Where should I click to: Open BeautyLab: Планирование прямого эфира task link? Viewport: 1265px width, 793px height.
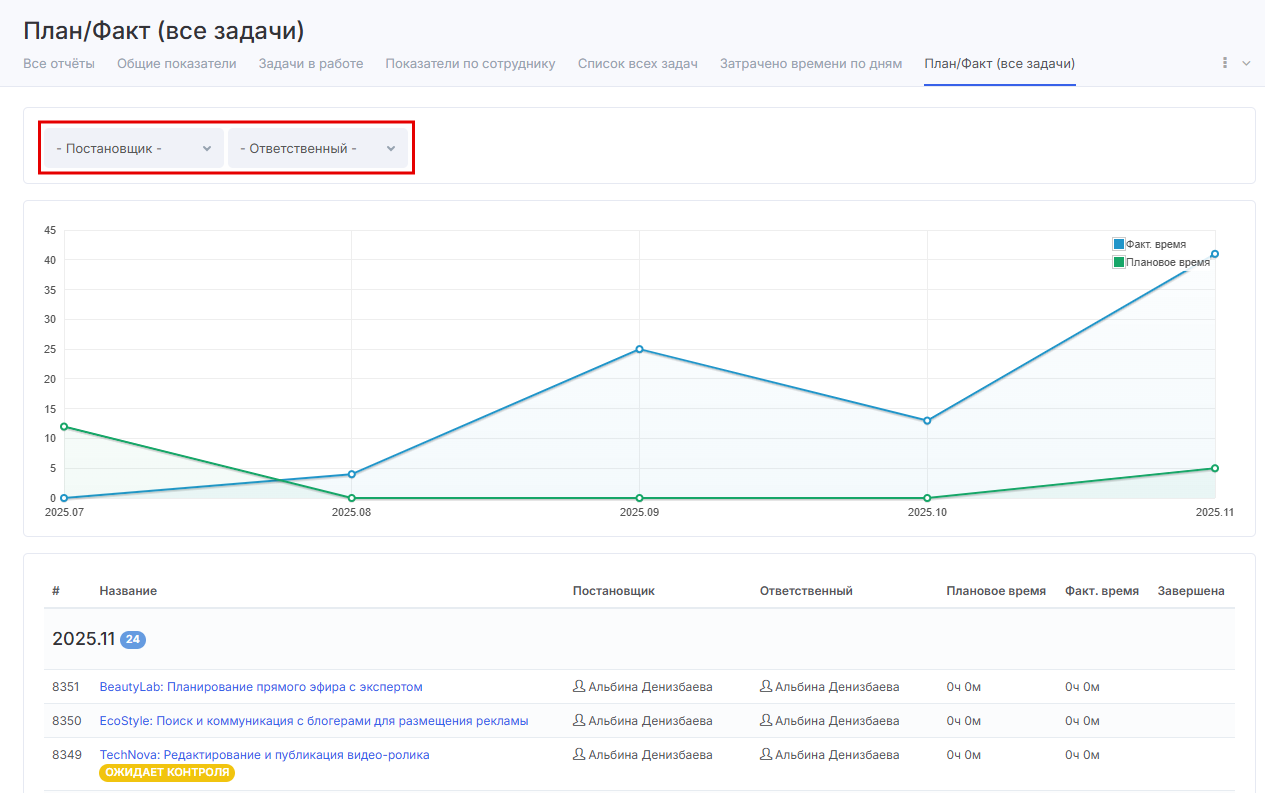pyautogui.click(x=261, y=687)
